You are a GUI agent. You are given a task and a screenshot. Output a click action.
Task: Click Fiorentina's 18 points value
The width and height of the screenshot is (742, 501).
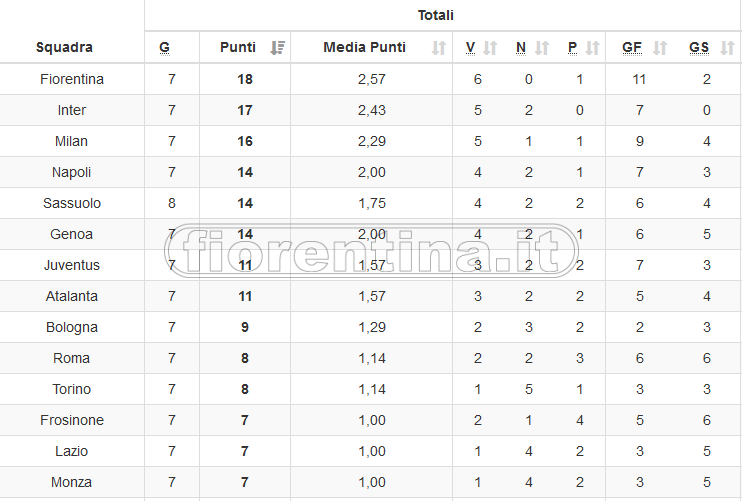(x=245, y=79)
